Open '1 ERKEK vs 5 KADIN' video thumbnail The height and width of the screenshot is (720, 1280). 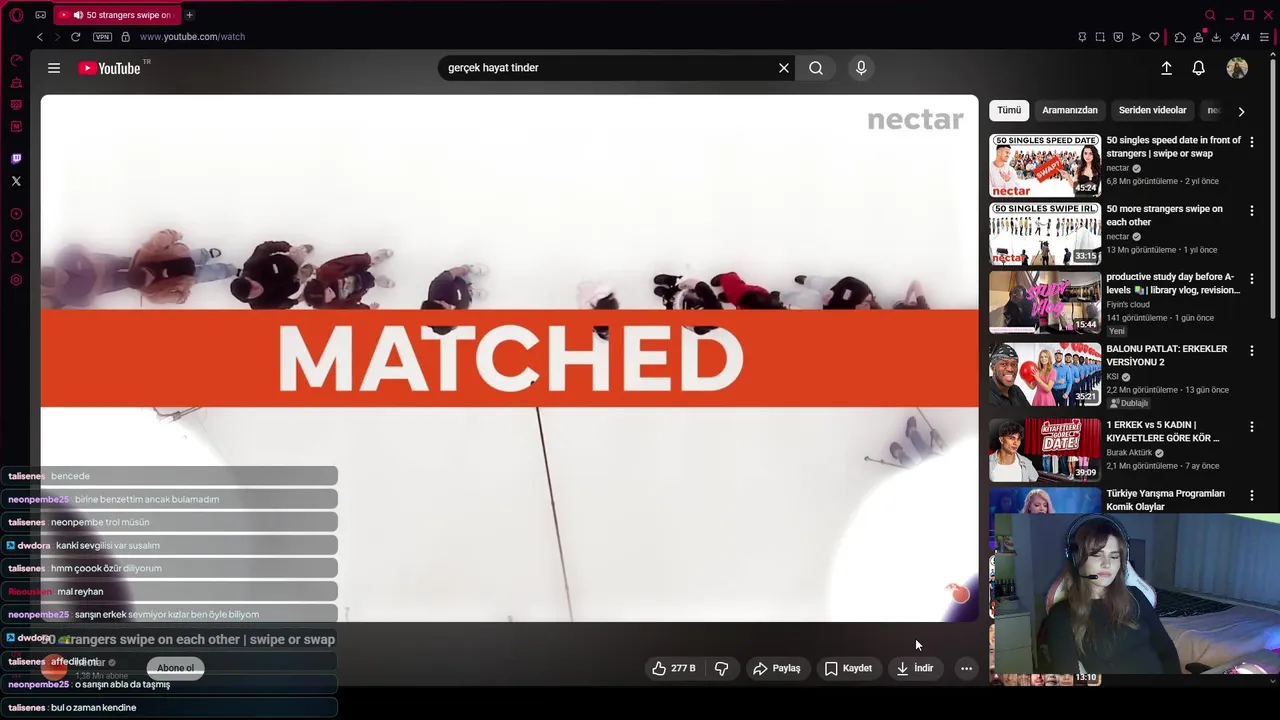1045,450
